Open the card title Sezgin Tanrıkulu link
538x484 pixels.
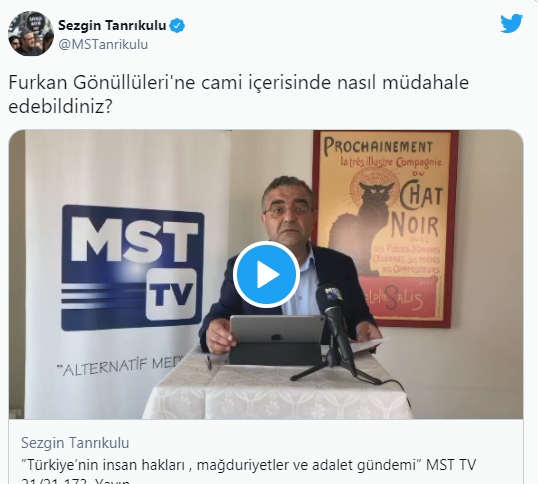pyautogui.click(x=75, y=442)
